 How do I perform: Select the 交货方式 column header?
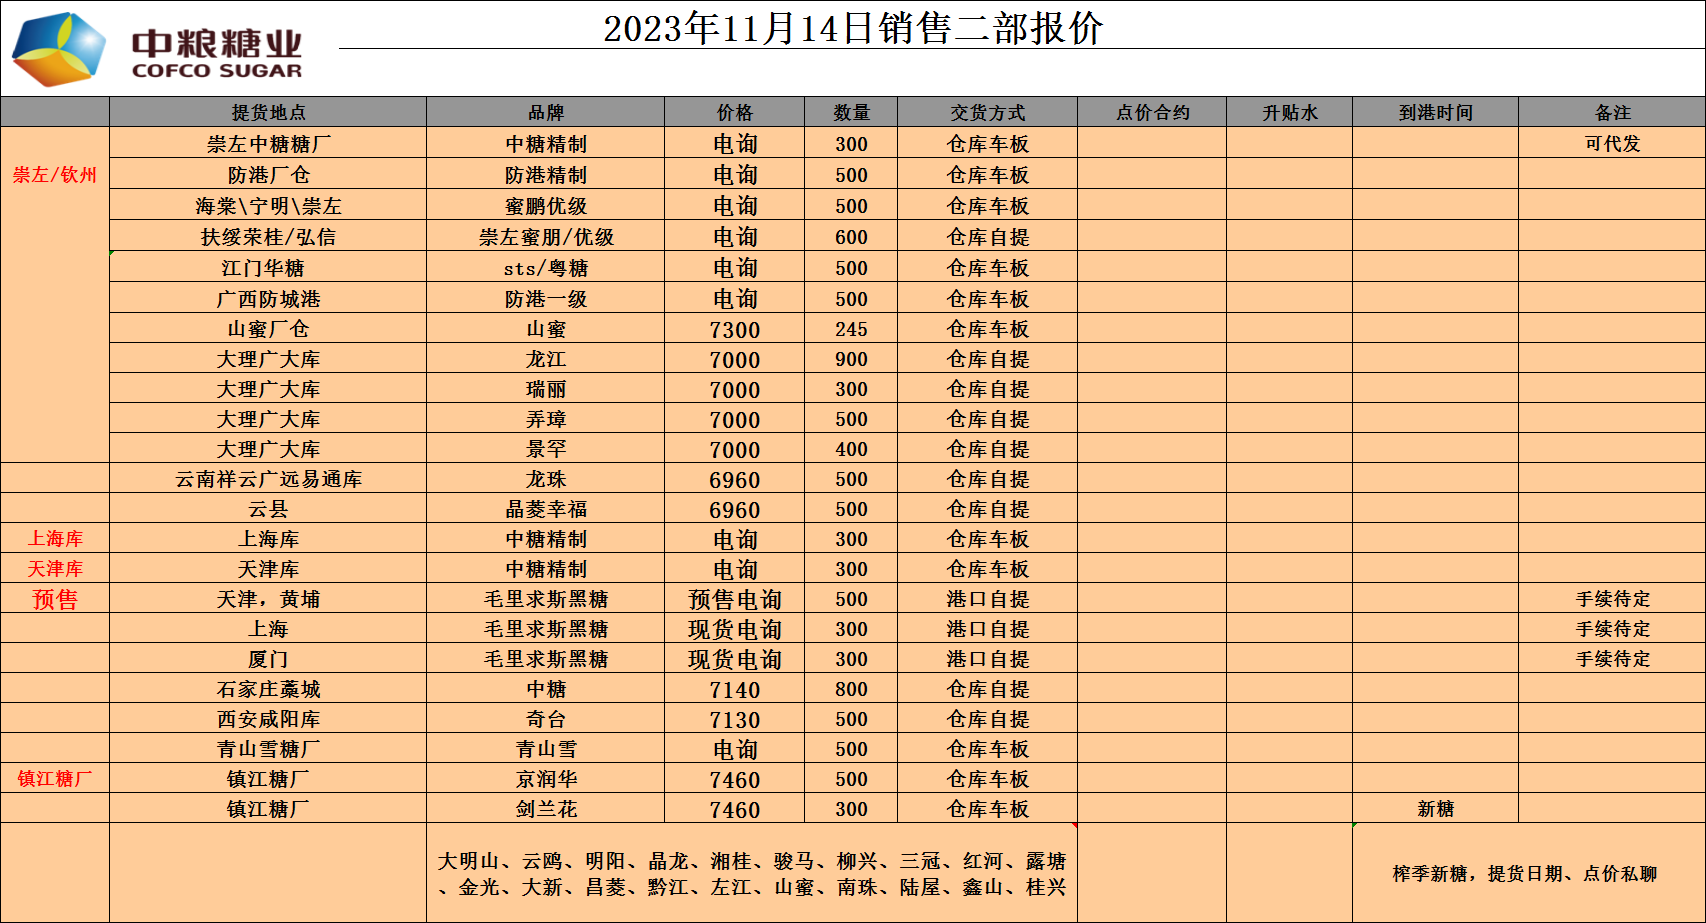click(x=987, y=113)
